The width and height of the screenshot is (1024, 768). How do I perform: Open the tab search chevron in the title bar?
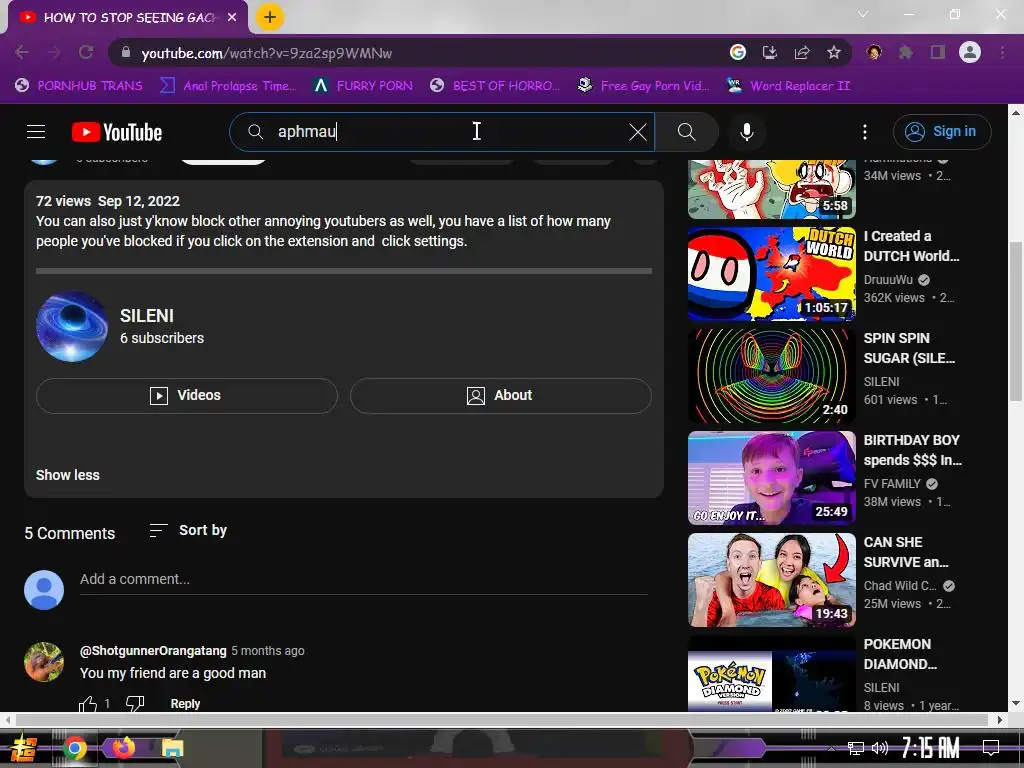tap(863, 14)
